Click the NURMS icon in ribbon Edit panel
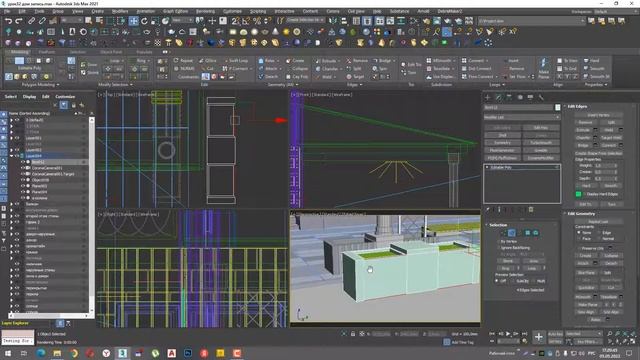The height and width of the screenshot is (360, 640). pos(184,69)
